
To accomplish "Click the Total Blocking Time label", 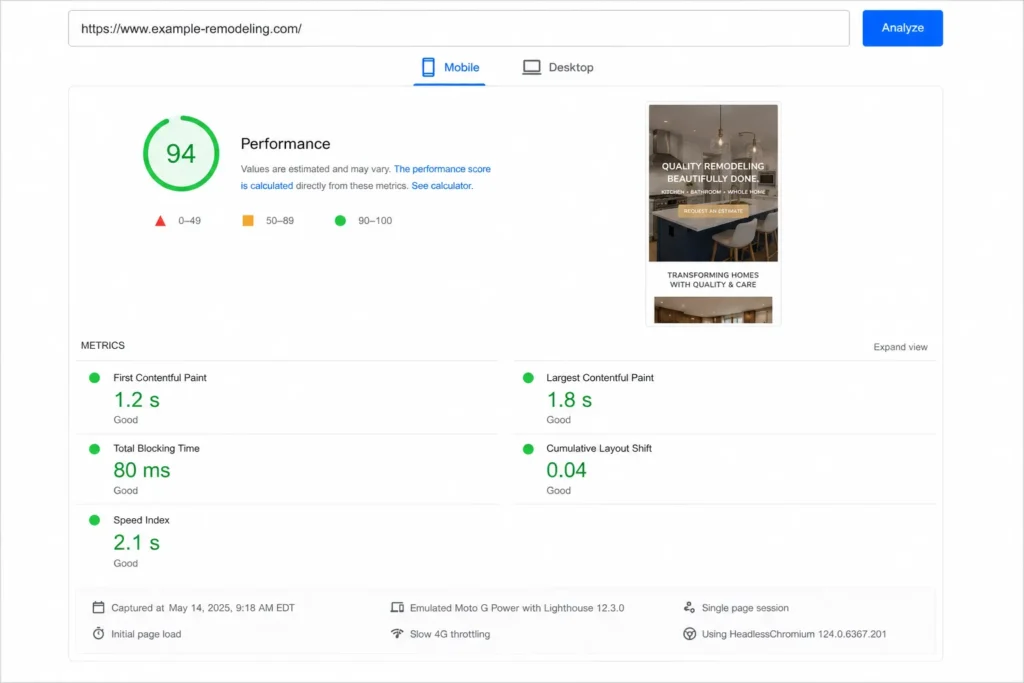I will pos(157,448).
